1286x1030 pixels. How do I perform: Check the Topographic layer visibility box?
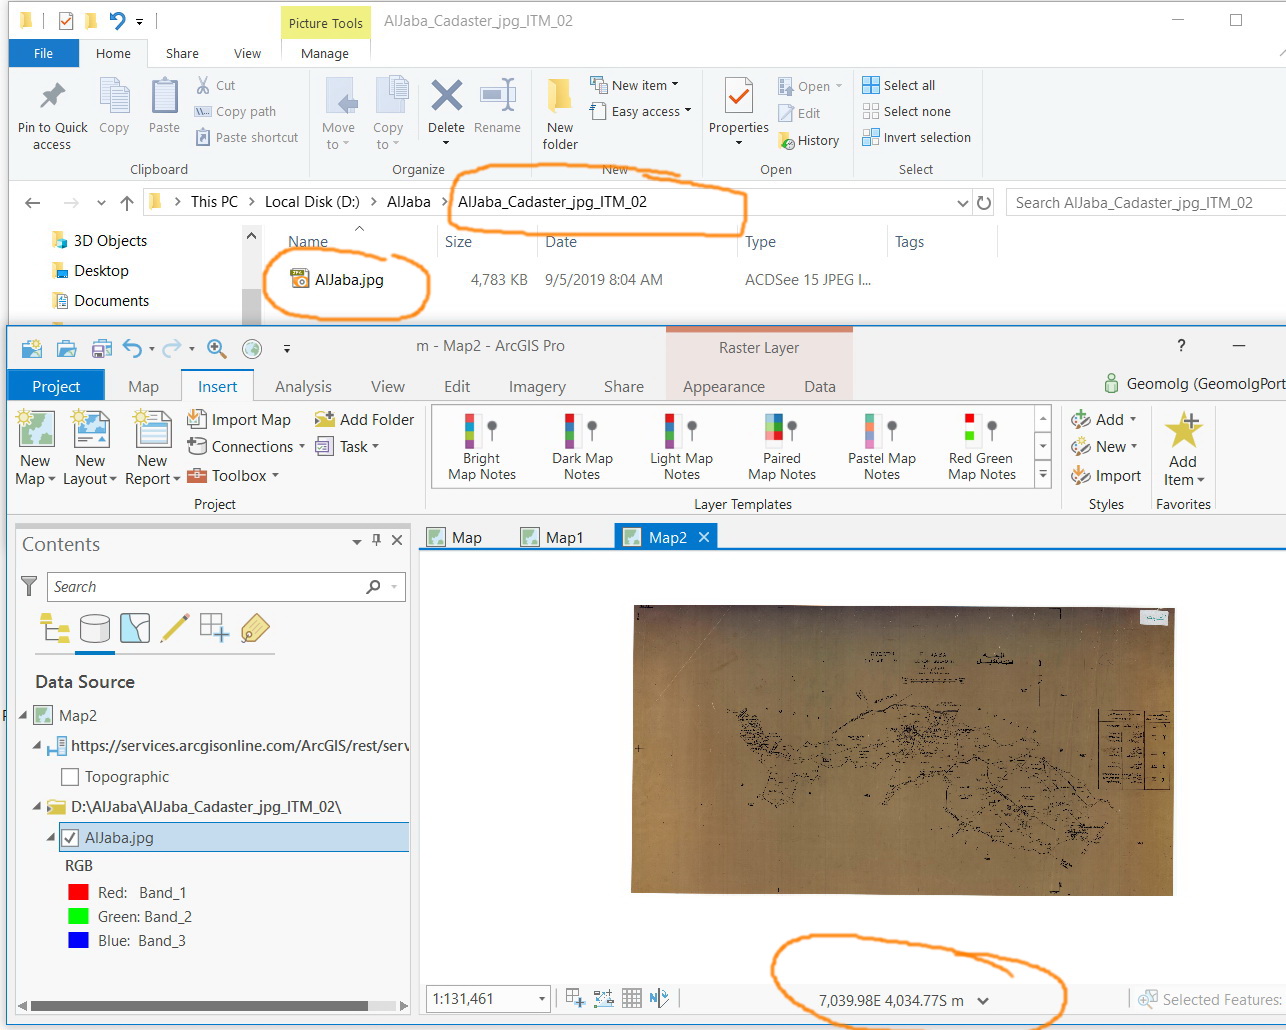(70, 777)
